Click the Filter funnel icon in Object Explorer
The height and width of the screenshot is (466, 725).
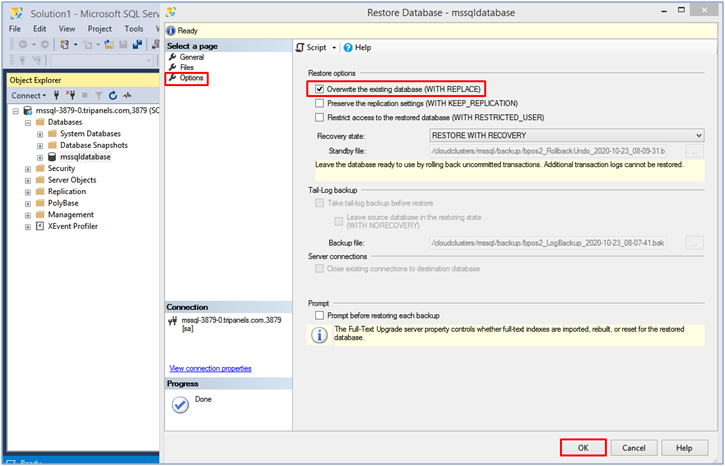[99, 96]
